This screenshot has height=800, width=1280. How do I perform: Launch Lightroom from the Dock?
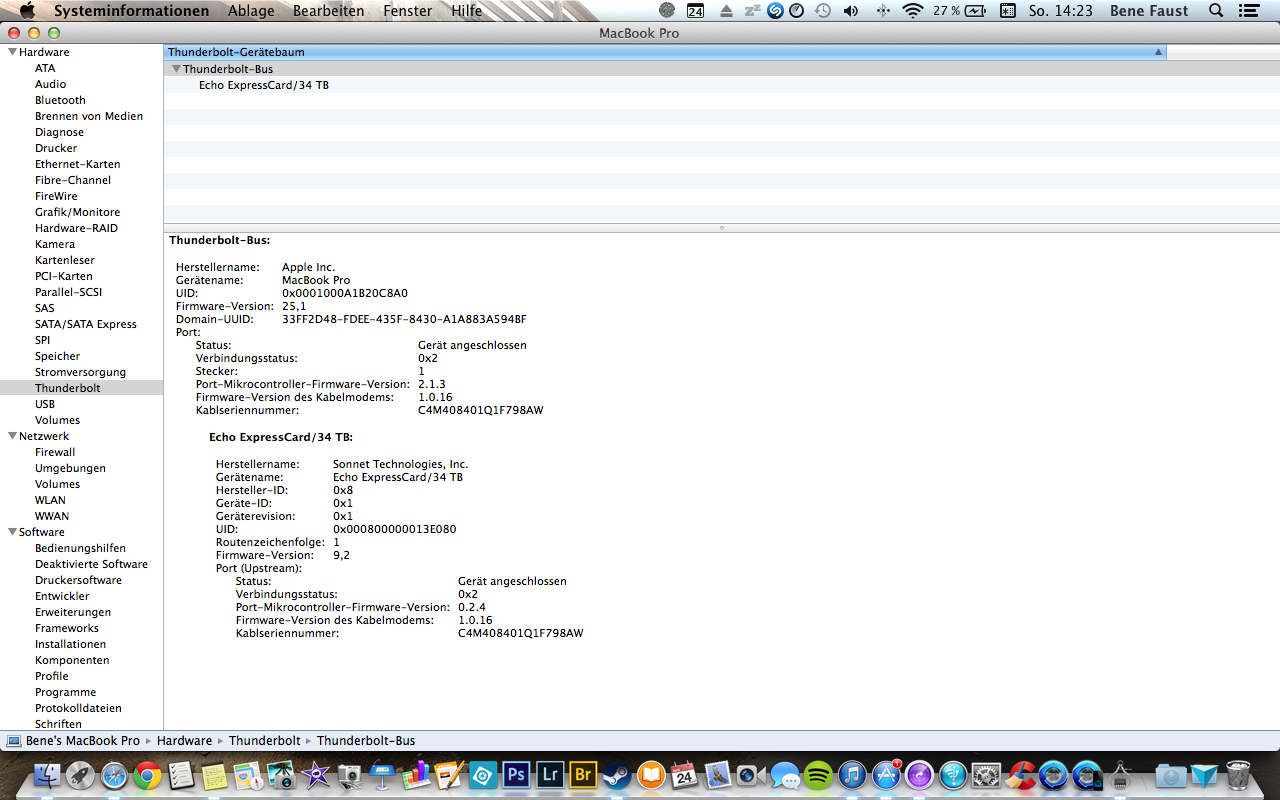pos(550,775)
